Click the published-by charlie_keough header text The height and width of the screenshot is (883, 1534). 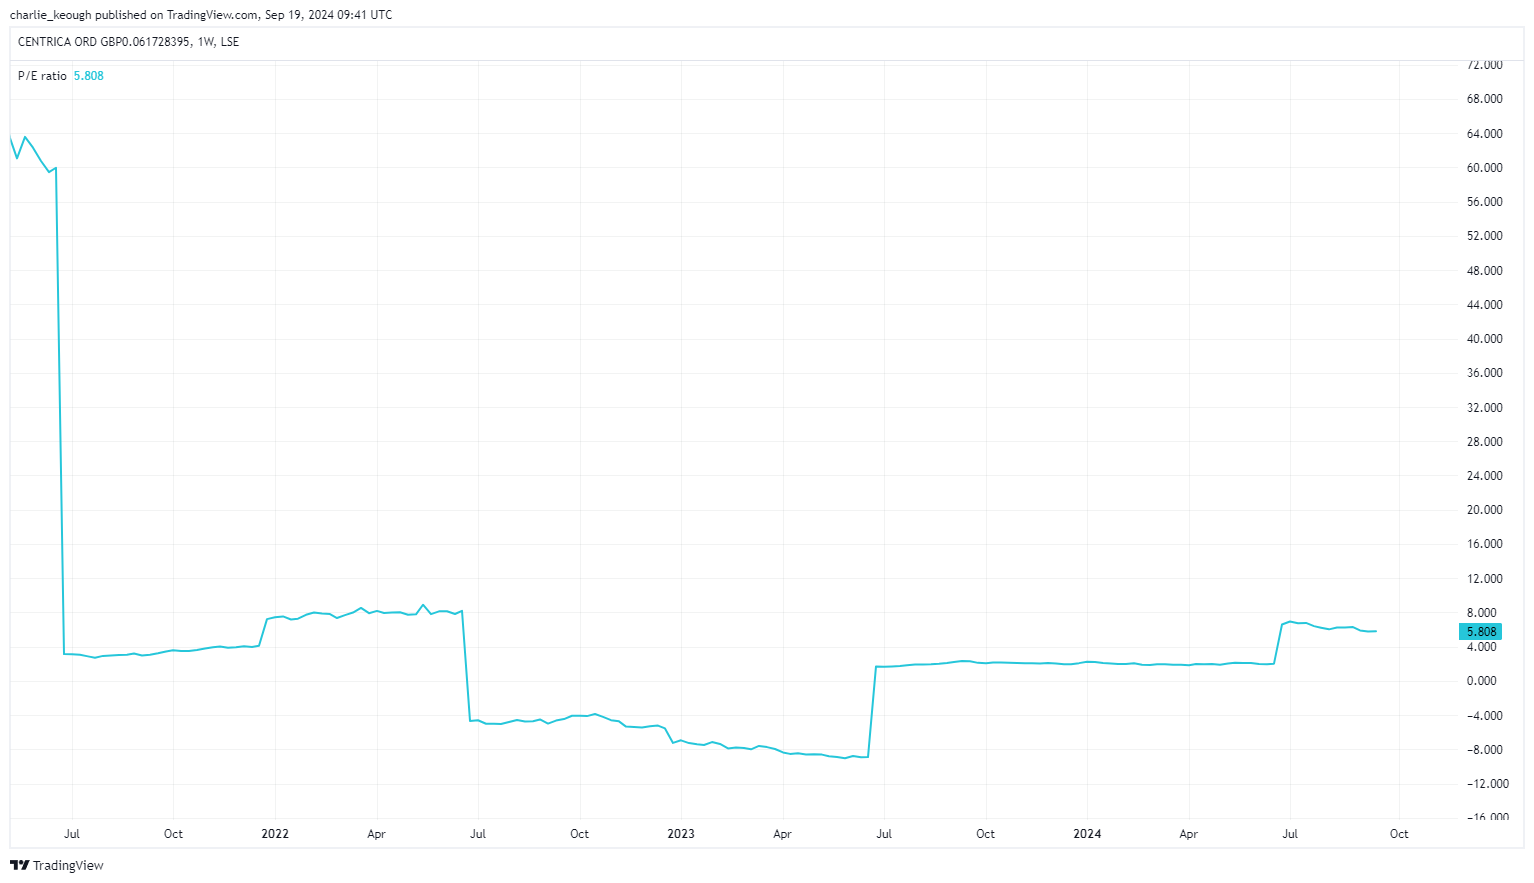200,15
